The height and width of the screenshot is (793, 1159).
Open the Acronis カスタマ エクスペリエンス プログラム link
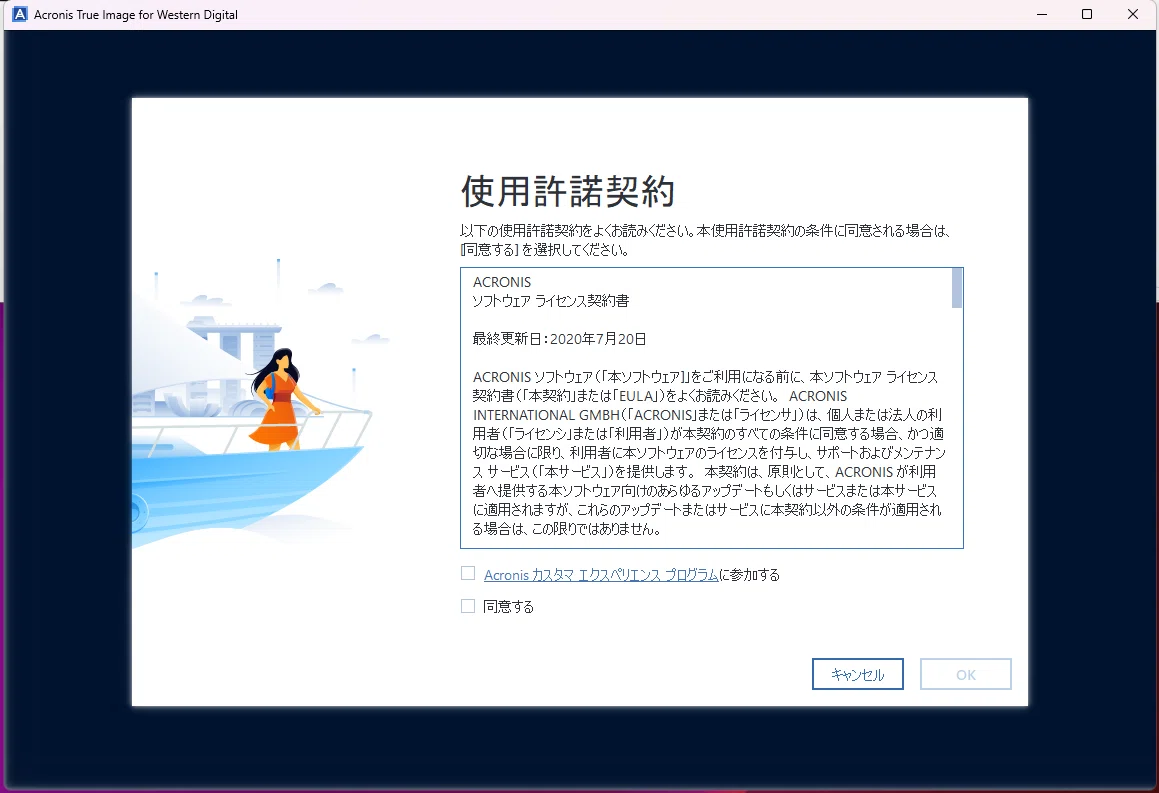[601, 575]
